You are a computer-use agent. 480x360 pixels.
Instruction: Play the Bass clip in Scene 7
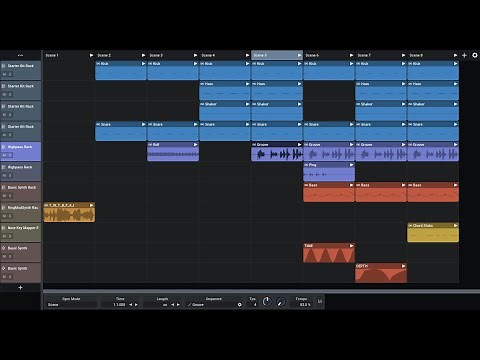pyautogui.click(x=403, y=185)
